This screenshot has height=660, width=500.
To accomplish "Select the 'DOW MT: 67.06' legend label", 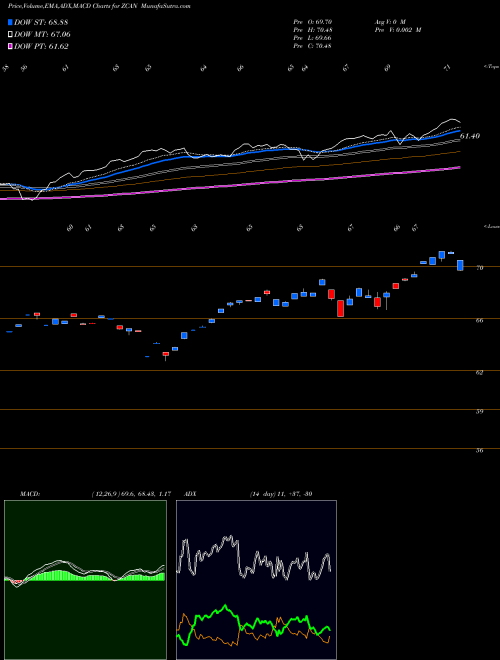I will pyautogui.click(x=42, y=35).
